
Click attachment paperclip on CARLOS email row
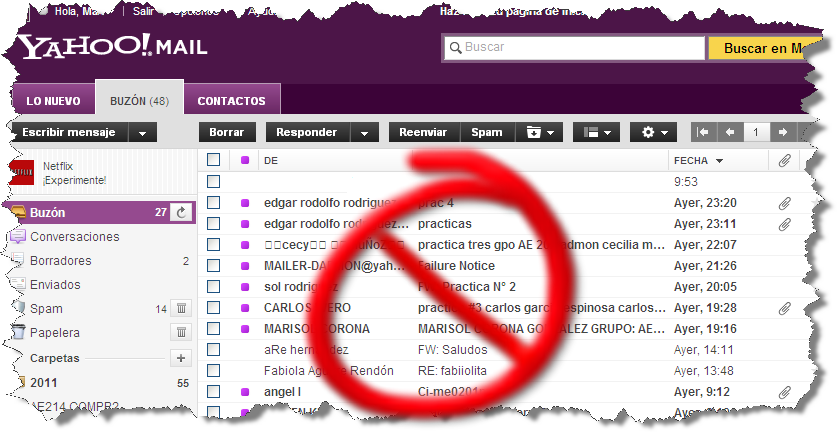click(784, 308)
